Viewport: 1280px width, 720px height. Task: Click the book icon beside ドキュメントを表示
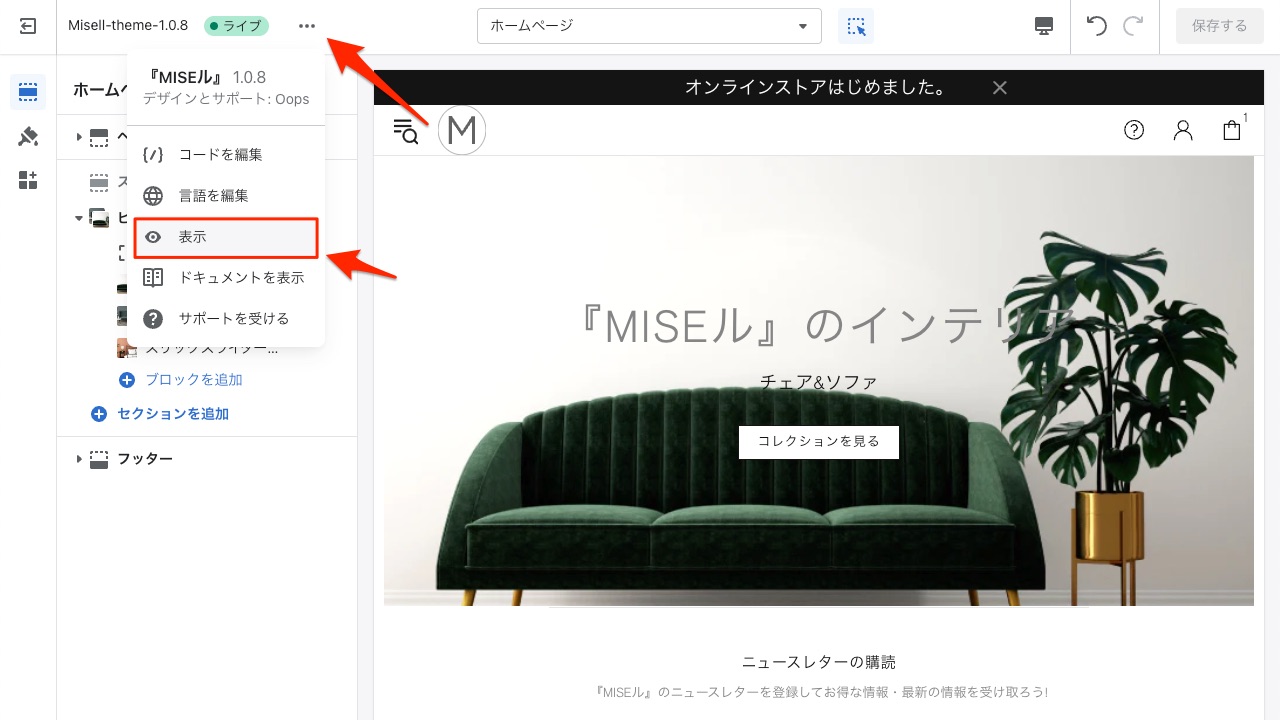pos(153,277)
